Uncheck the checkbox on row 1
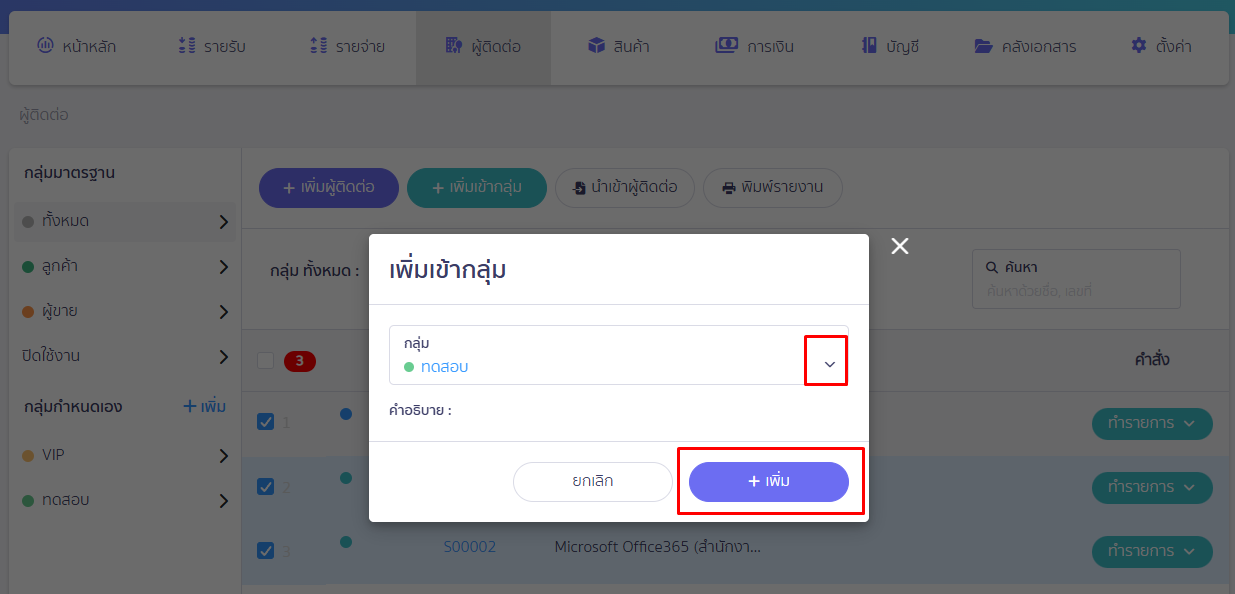This screenshot has height=594, width=1235. (x=265, y=422)
